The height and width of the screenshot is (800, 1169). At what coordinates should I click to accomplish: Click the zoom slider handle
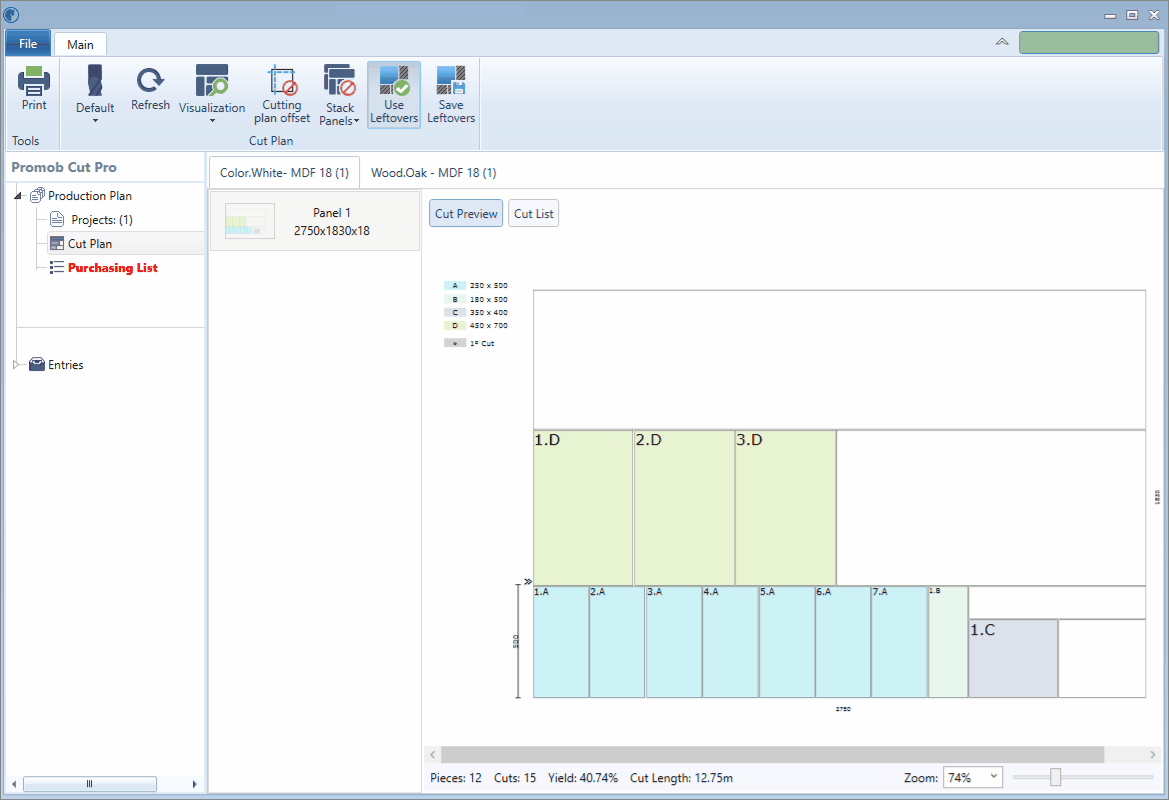pyautogui.click(x=1055, y=778)
